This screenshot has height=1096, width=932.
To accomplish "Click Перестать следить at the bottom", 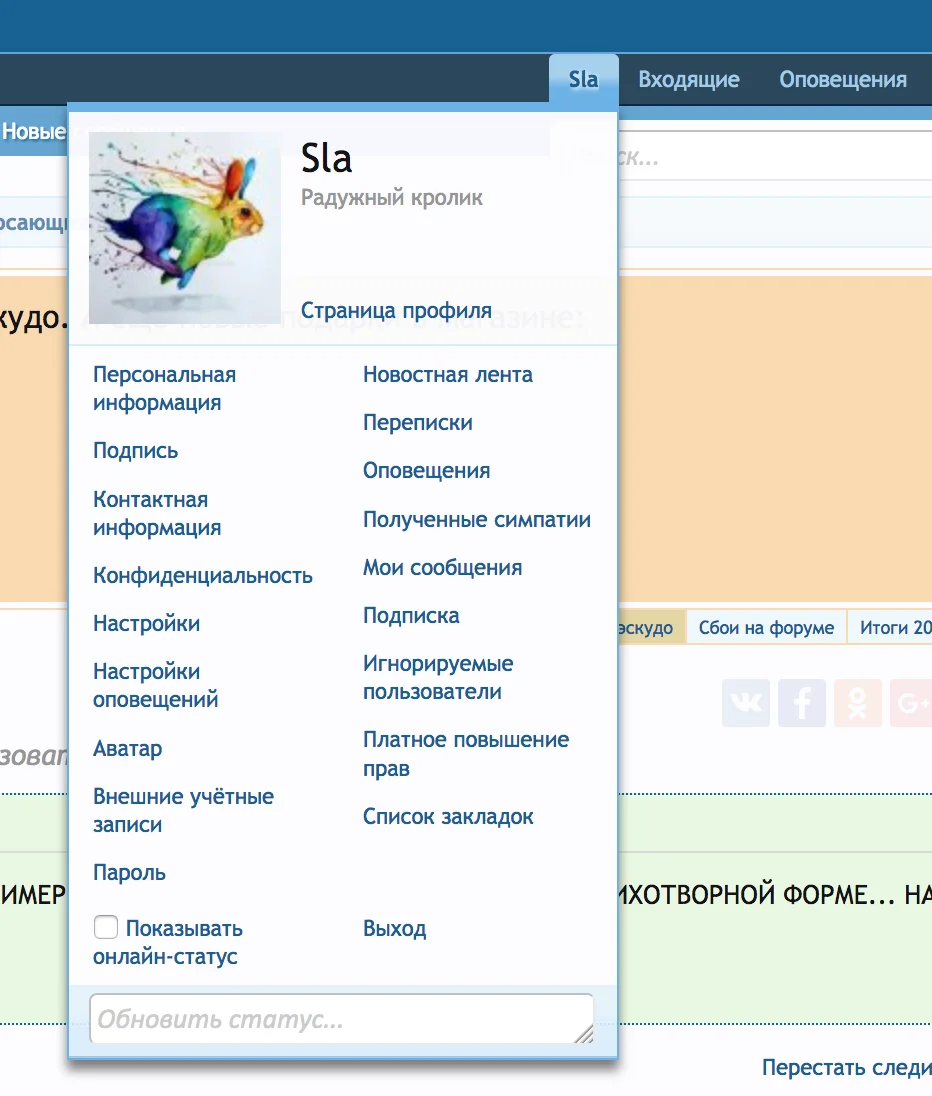I will [845, 1067].
